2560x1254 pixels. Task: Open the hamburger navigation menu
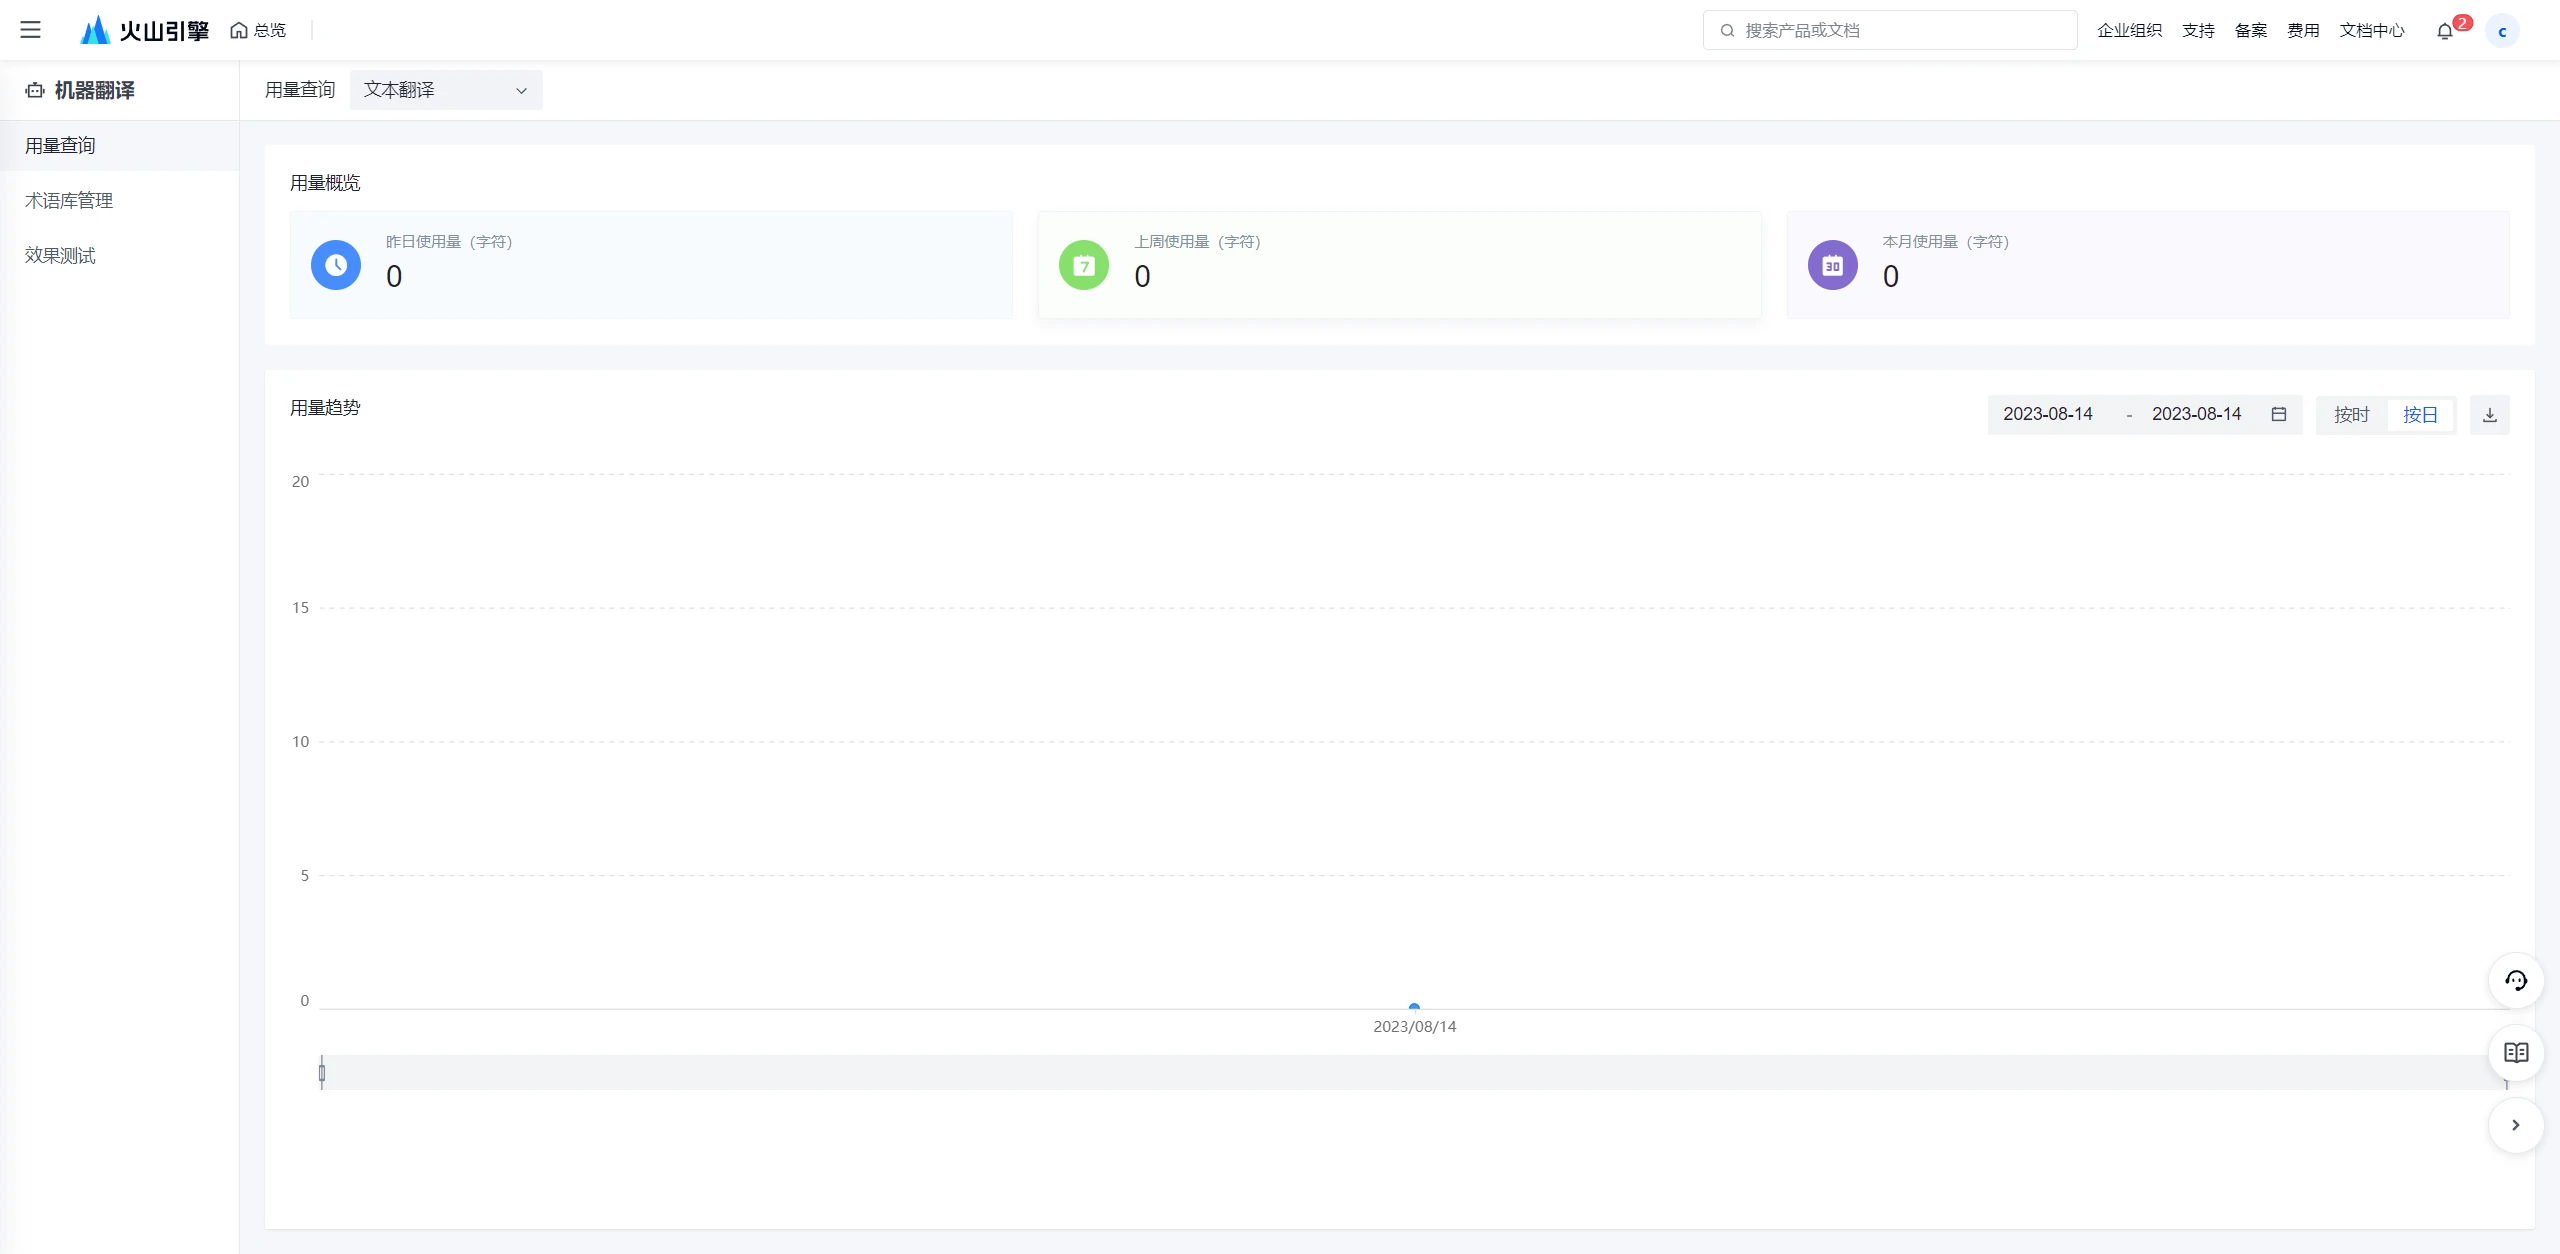[30, 30]
